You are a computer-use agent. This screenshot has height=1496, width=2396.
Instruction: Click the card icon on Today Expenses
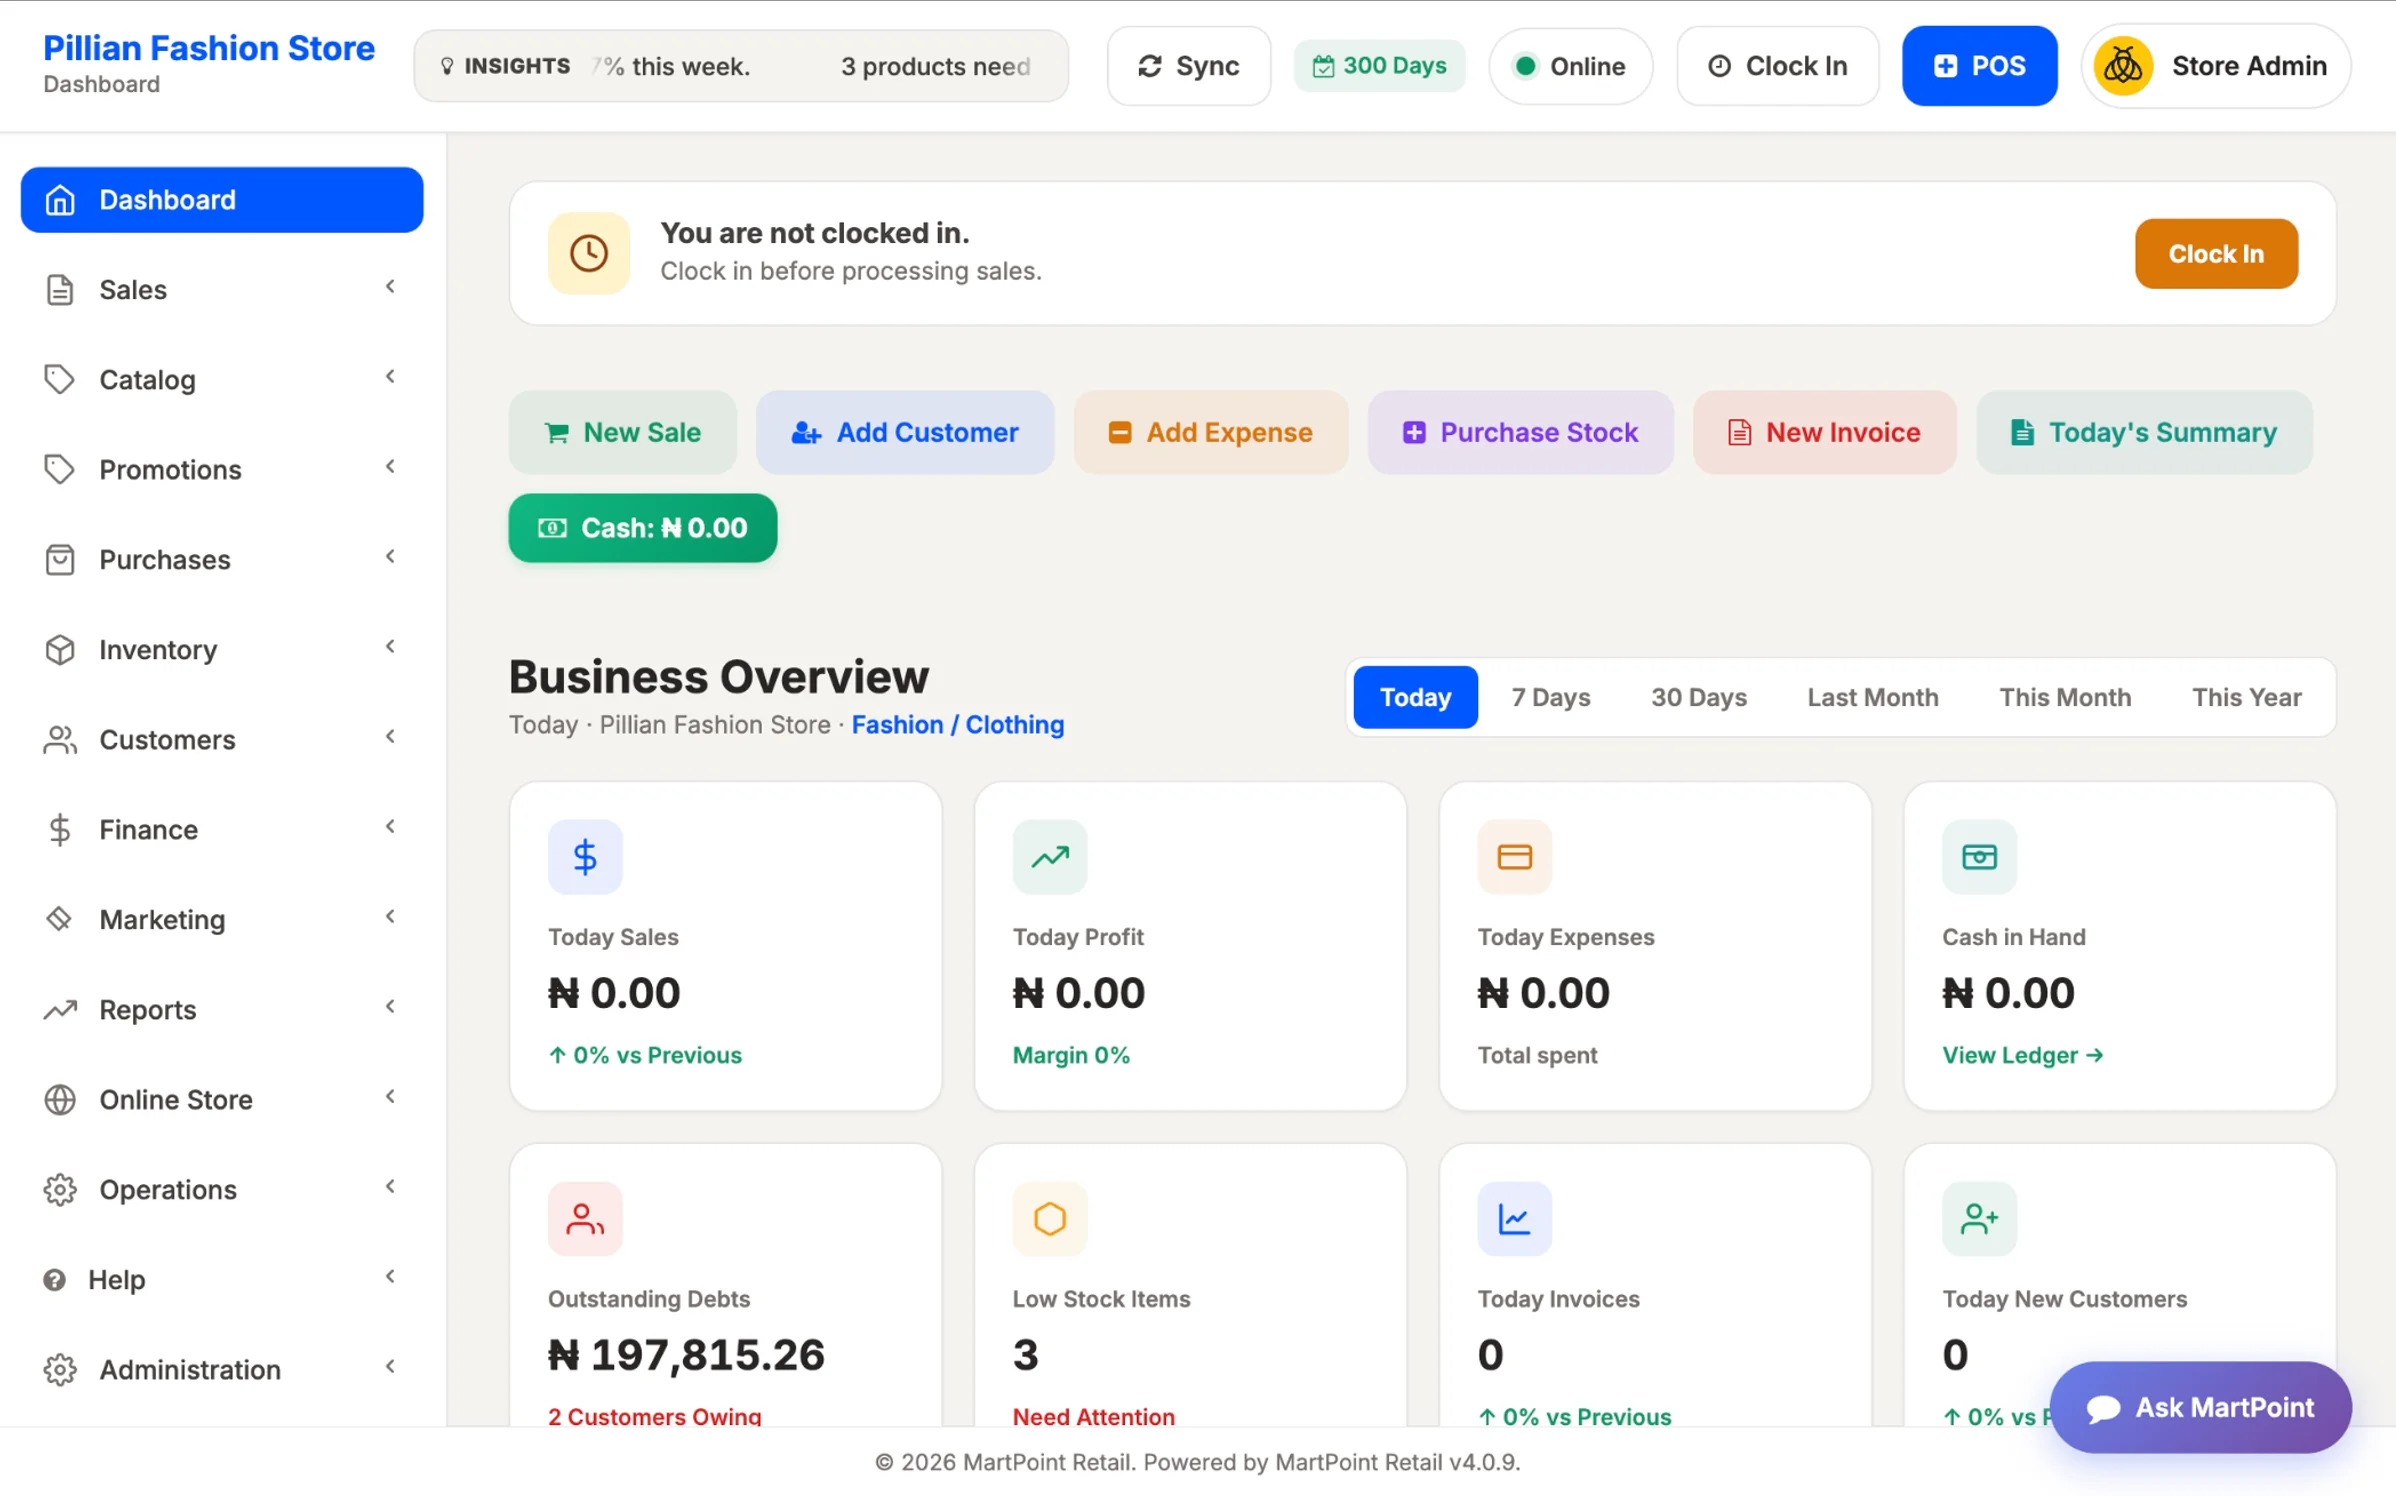tap(1515, 857)
